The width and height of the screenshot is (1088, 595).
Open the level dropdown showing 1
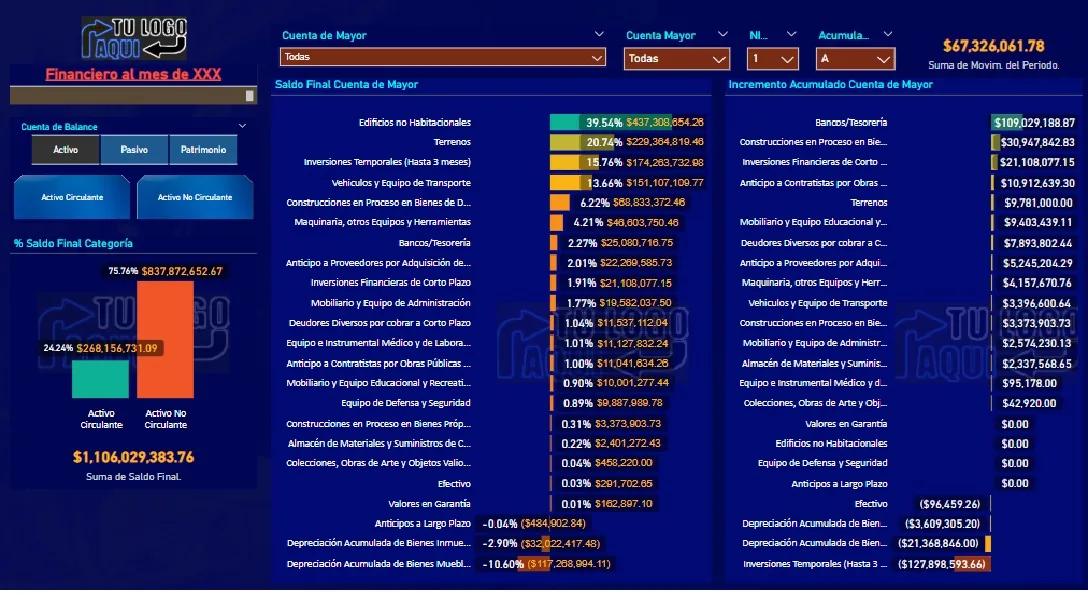pos(772,59)
